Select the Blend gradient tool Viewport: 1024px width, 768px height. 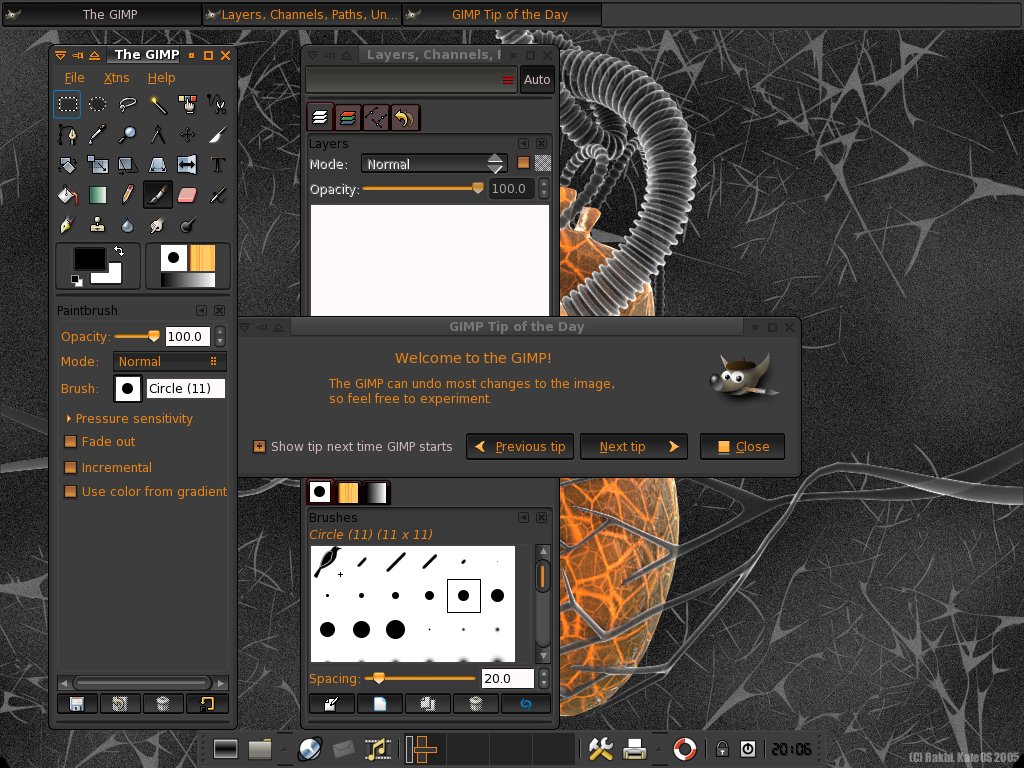(x=97, y=195)
